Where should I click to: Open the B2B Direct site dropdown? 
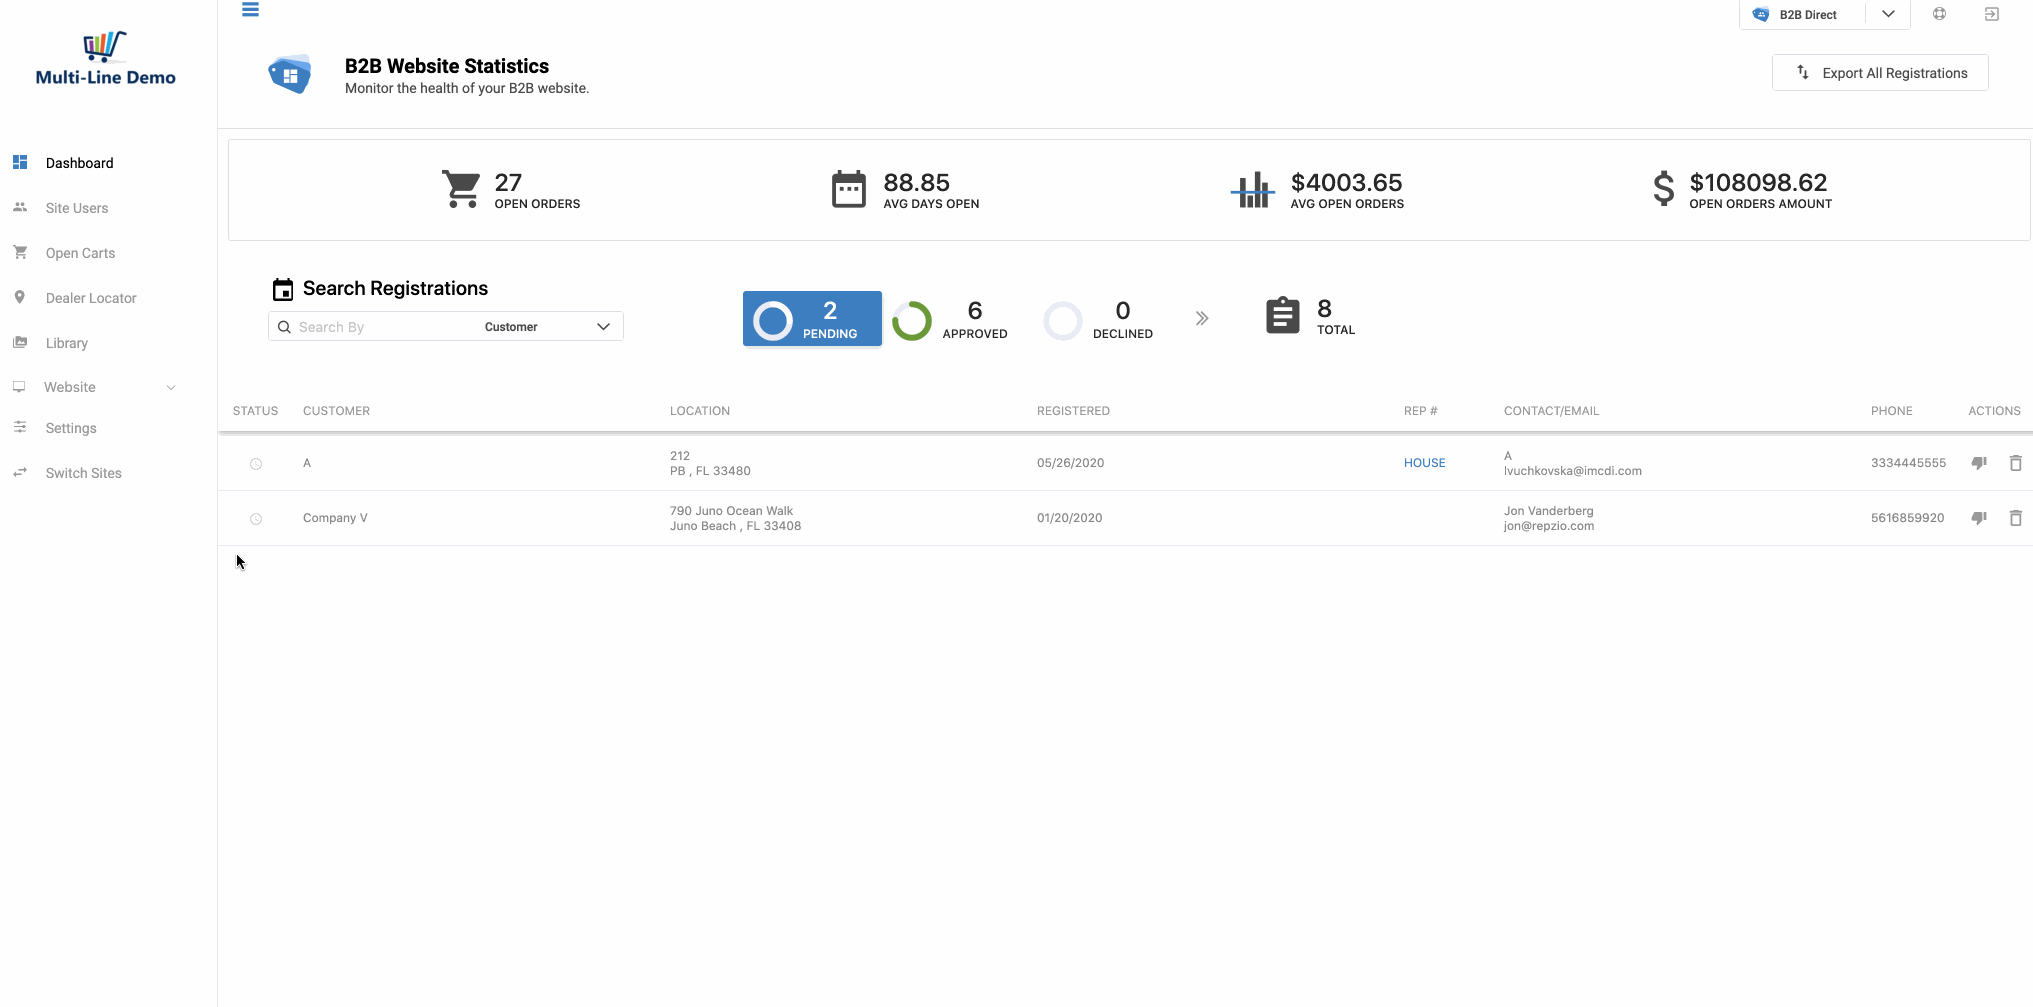(x=1888, y=14)
